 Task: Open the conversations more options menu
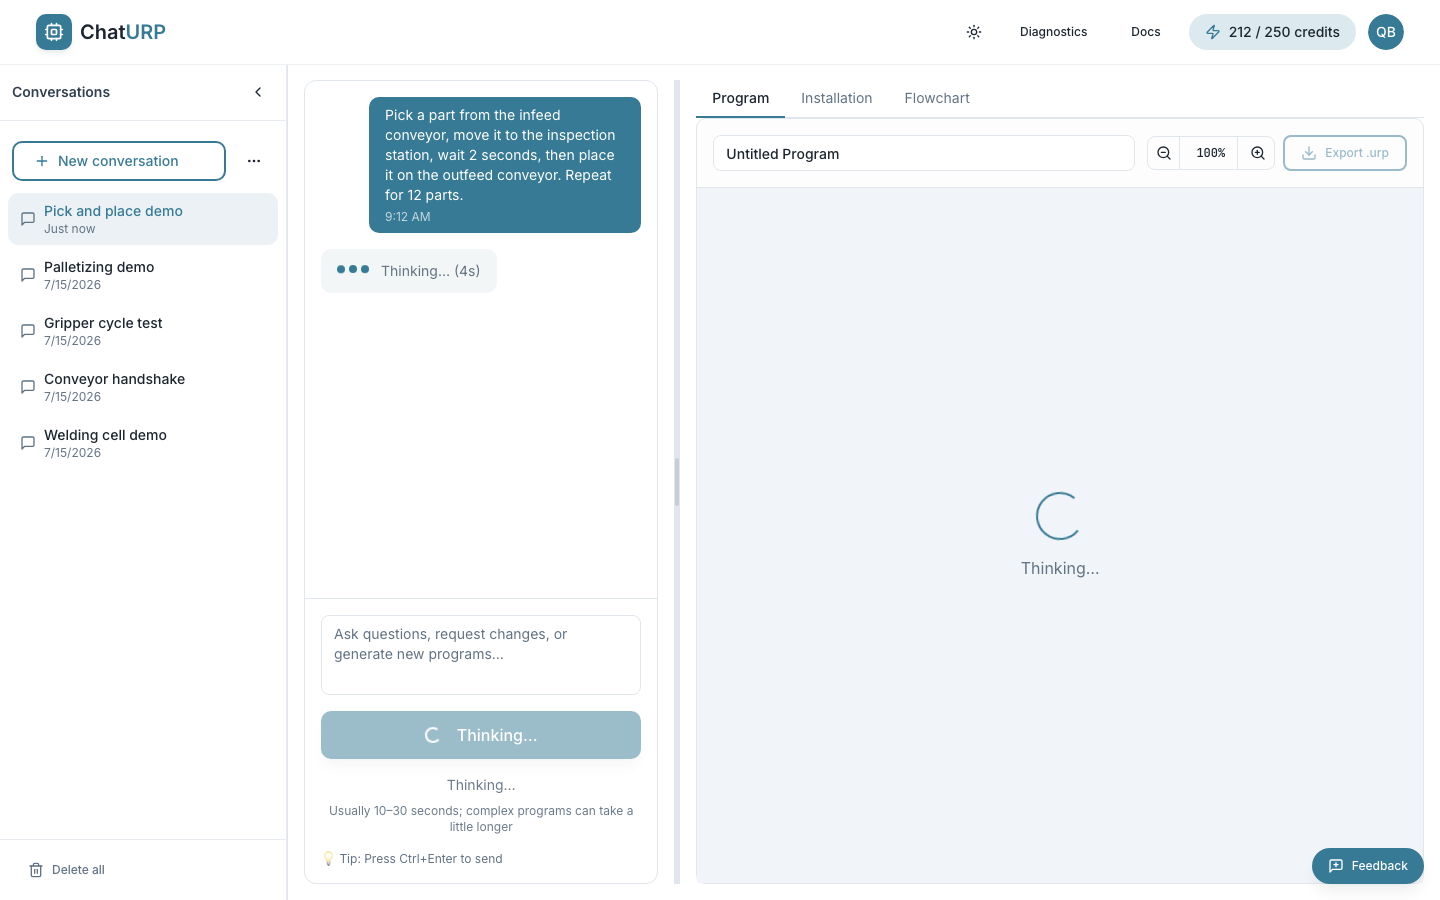pyautogui.click(x=254, y=161)
